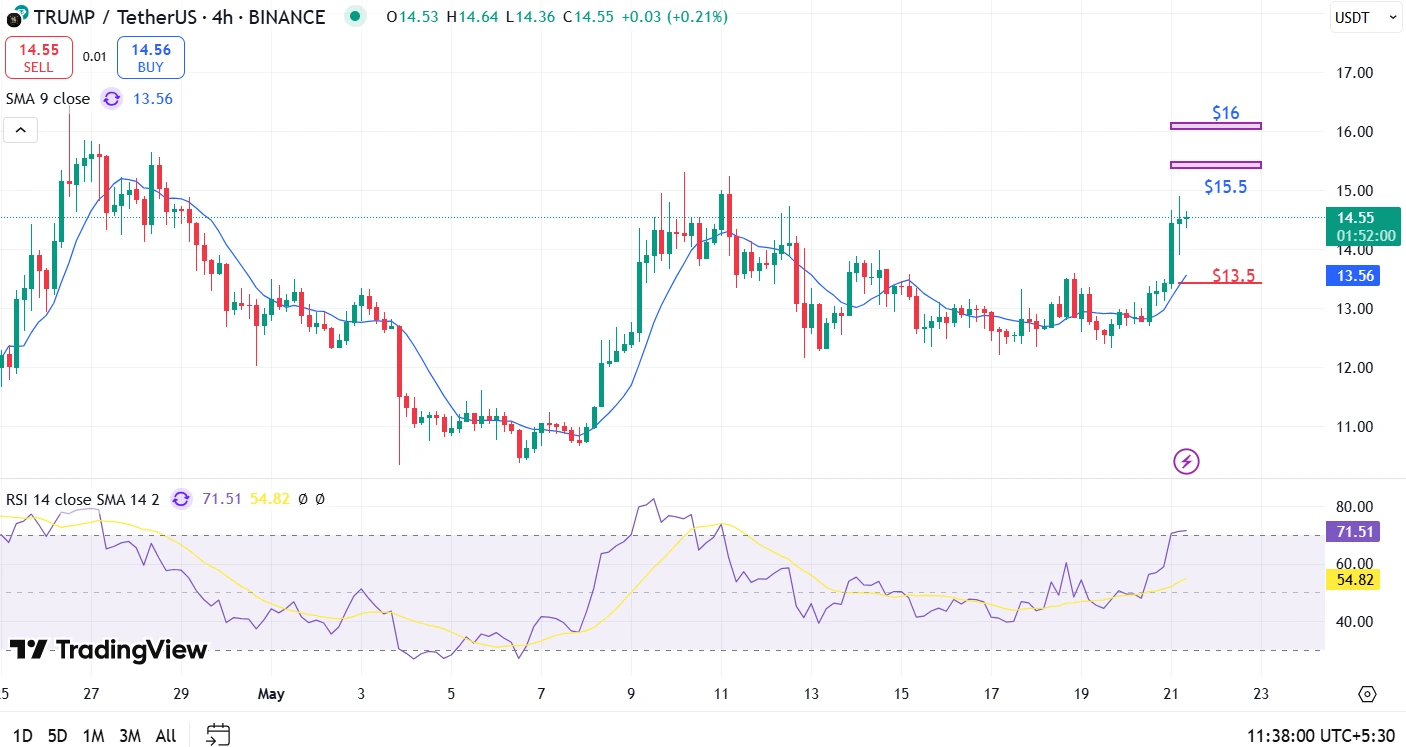Select the 1M time range
The image size is (1406, 747).
pyautogui.click(x=94, y=736)
